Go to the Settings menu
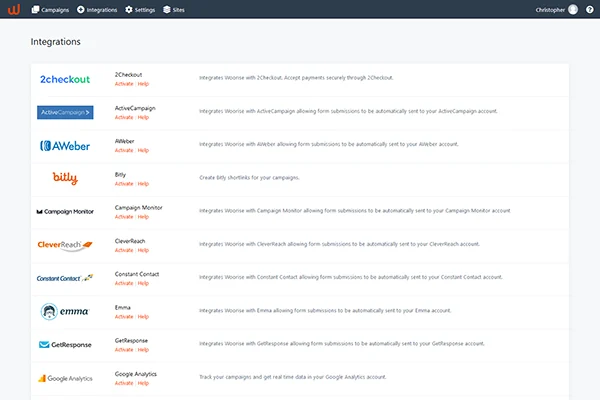 click(x=141, y=9)
